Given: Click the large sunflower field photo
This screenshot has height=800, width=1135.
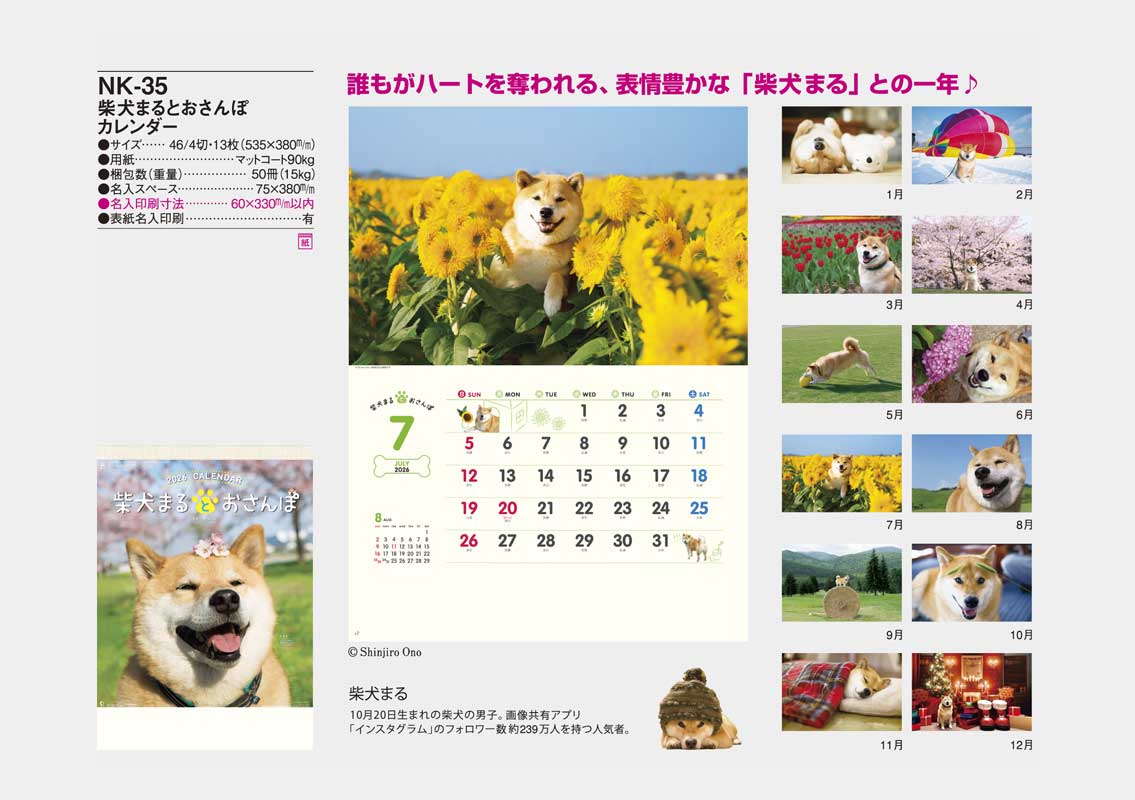Looking at the screenshot, I should (548, 236).
